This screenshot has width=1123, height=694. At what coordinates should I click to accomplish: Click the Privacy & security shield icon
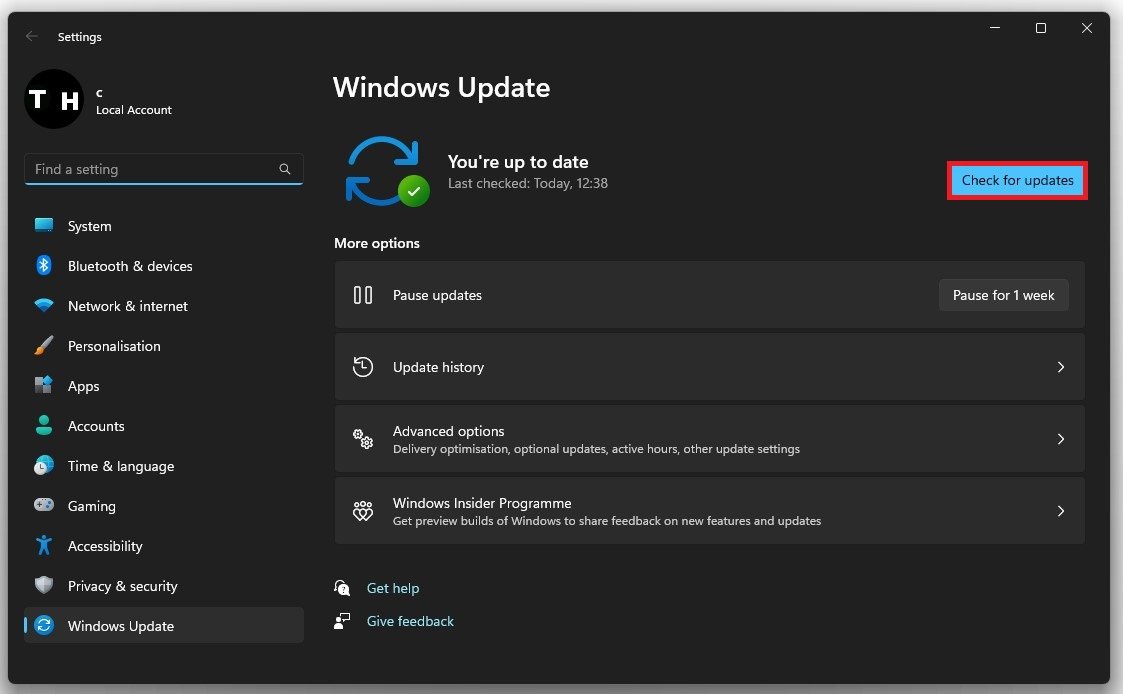43,586
